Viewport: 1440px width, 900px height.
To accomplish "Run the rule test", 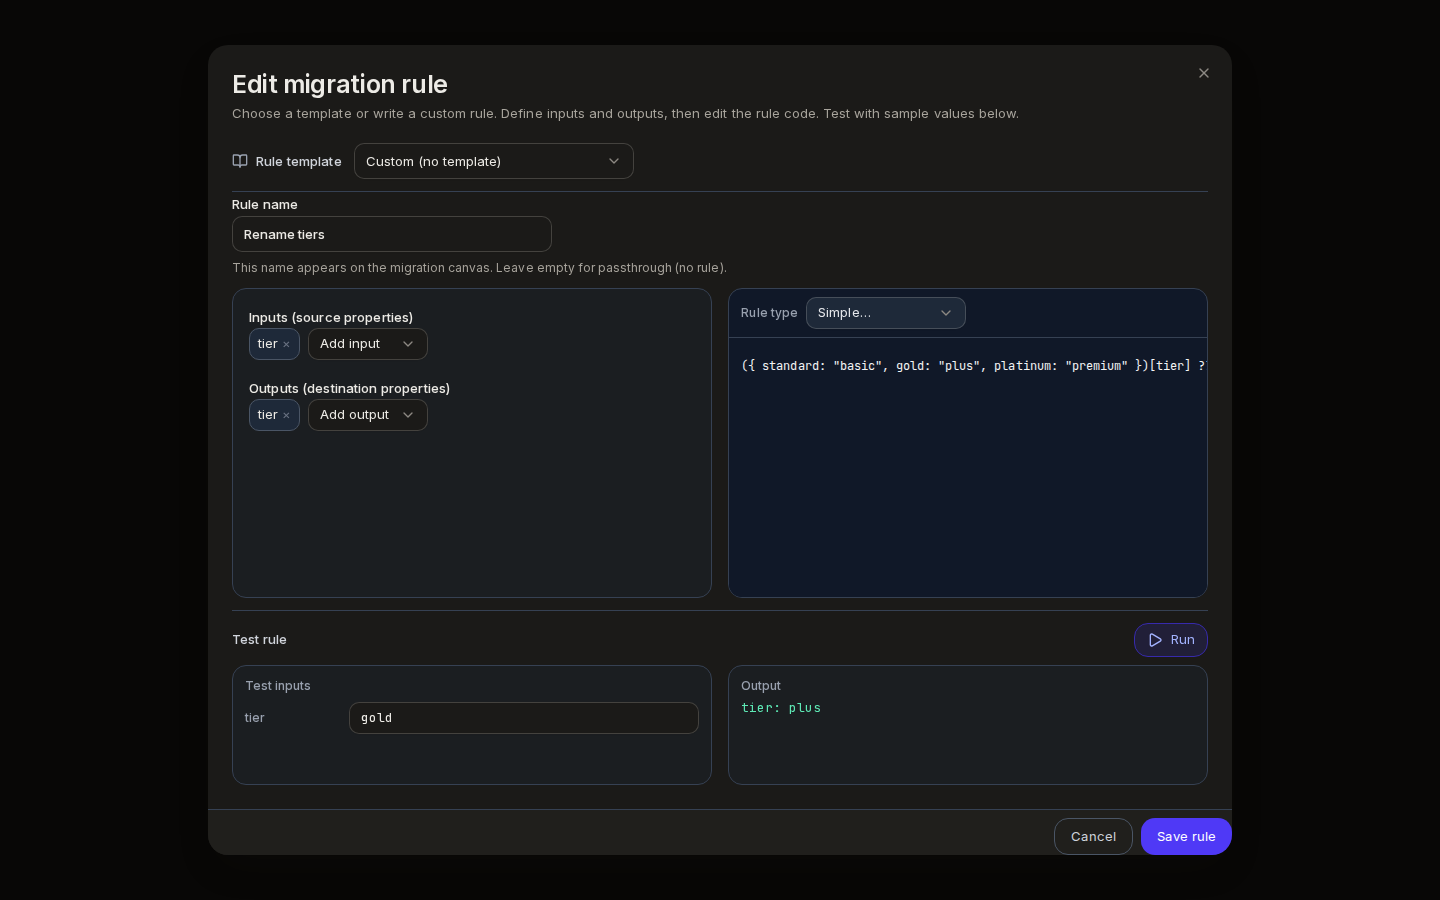I will 1171,640.
